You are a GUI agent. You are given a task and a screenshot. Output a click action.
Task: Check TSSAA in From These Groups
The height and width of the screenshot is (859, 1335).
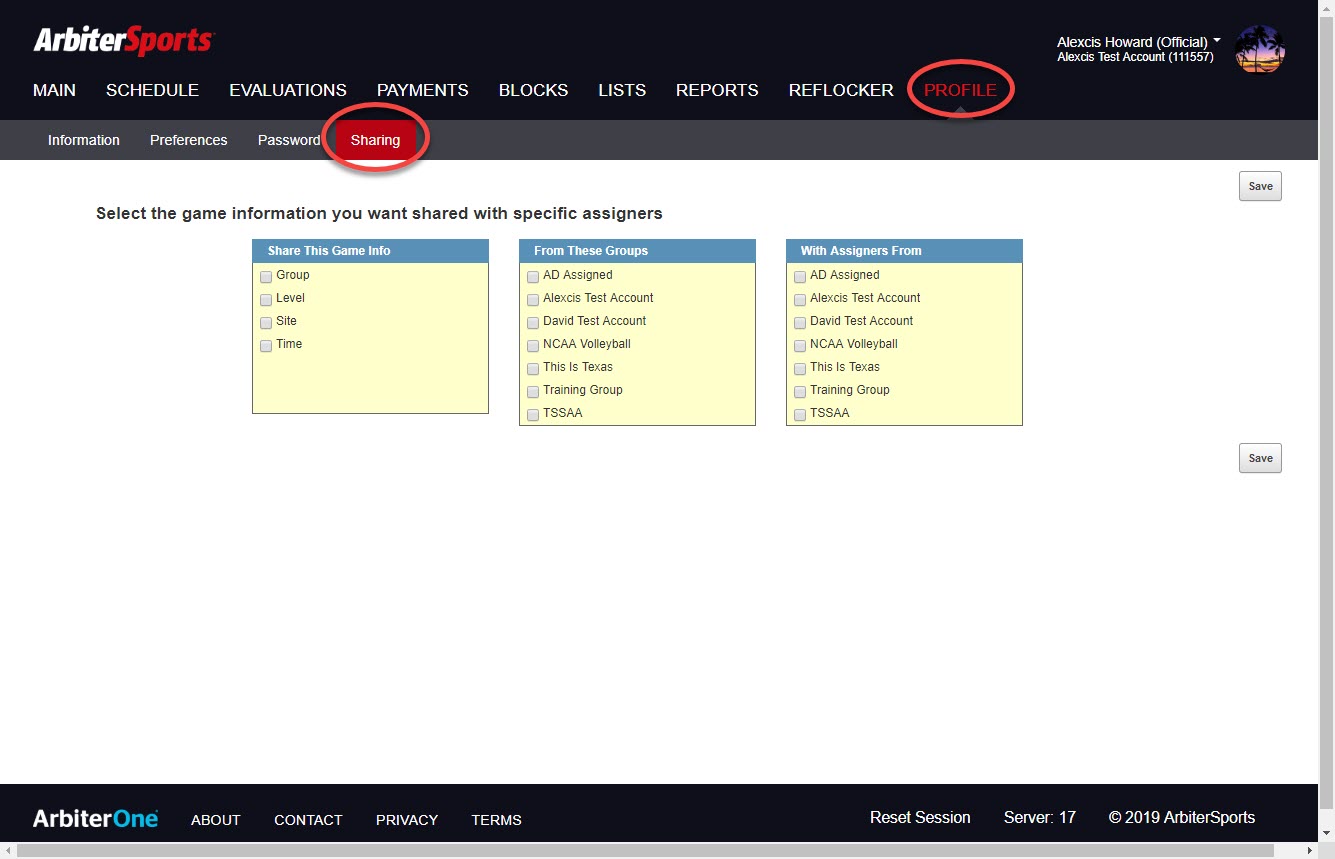[533, 415]
